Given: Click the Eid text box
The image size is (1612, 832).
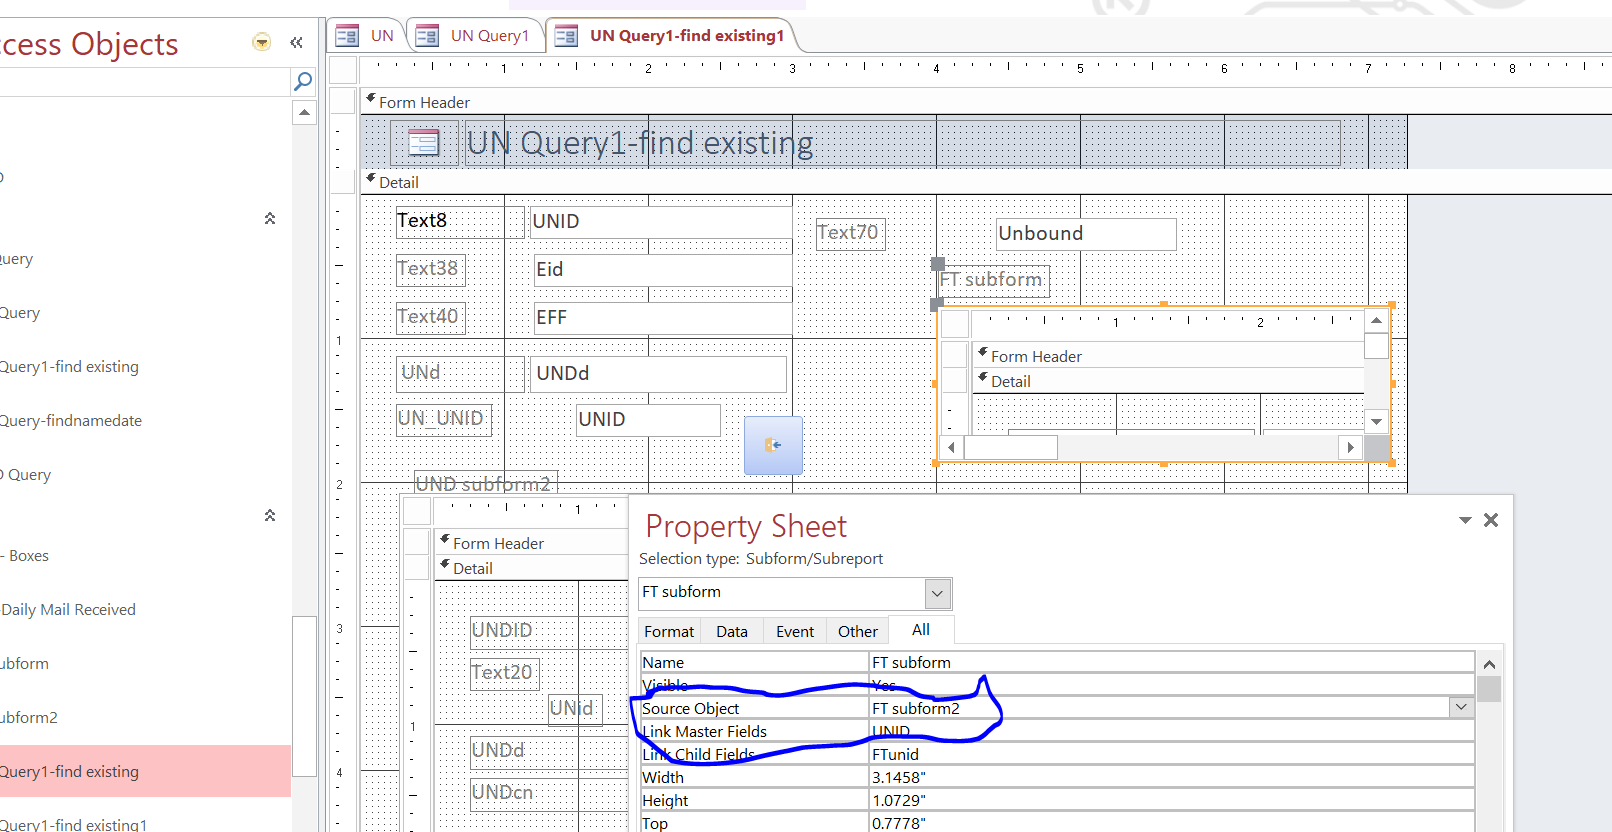Looking at the screenshot, I should point(663,269).
